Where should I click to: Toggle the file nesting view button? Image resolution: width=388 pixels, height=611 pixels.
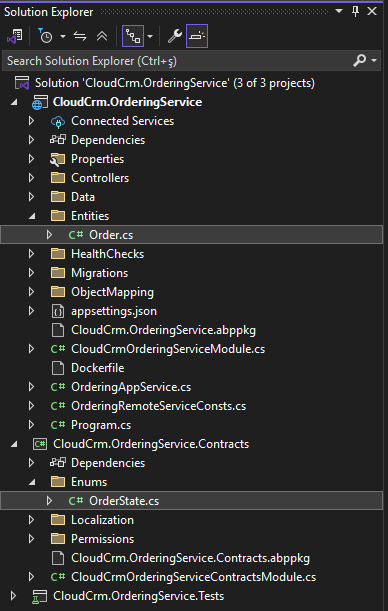tap(133, 36)
